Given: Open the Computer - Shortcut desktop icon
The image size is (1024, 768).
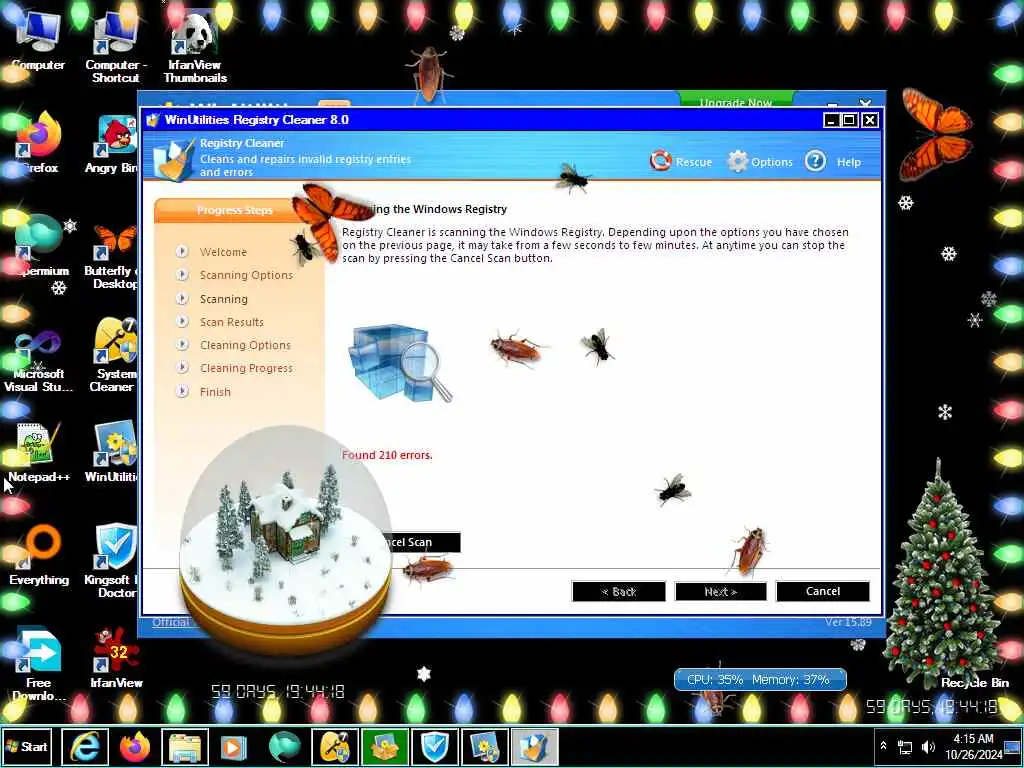Looking at the screenshot, I should (x=115, y=49).
